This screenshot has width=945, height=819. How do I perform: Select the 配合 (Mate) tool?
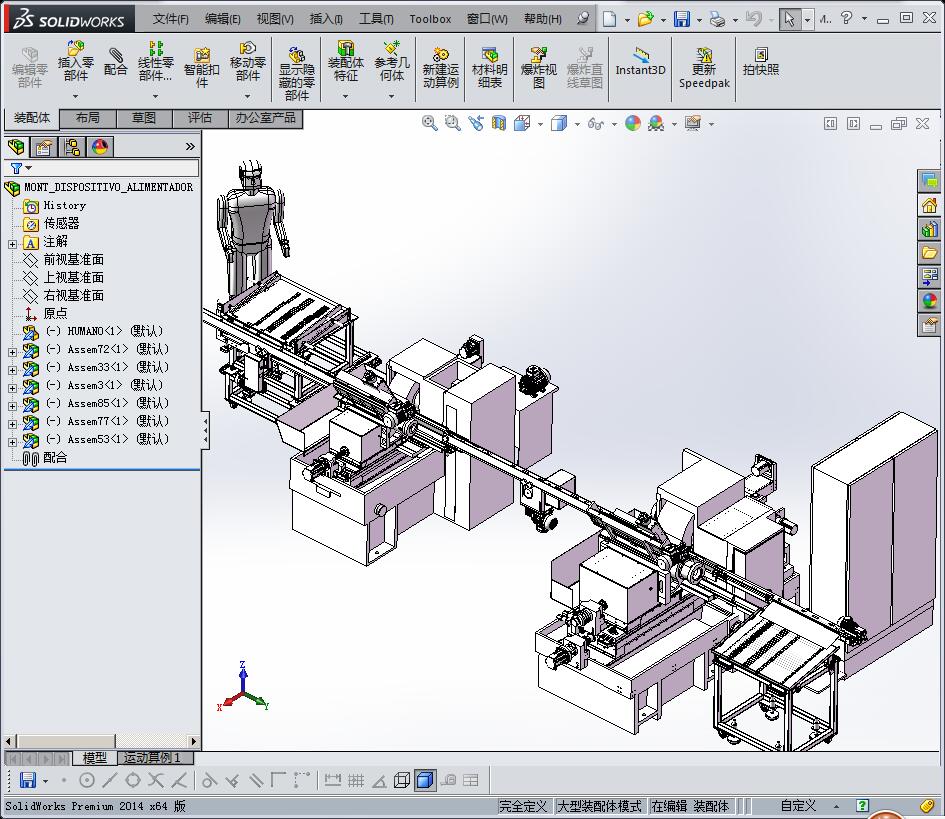coord(116,59)
